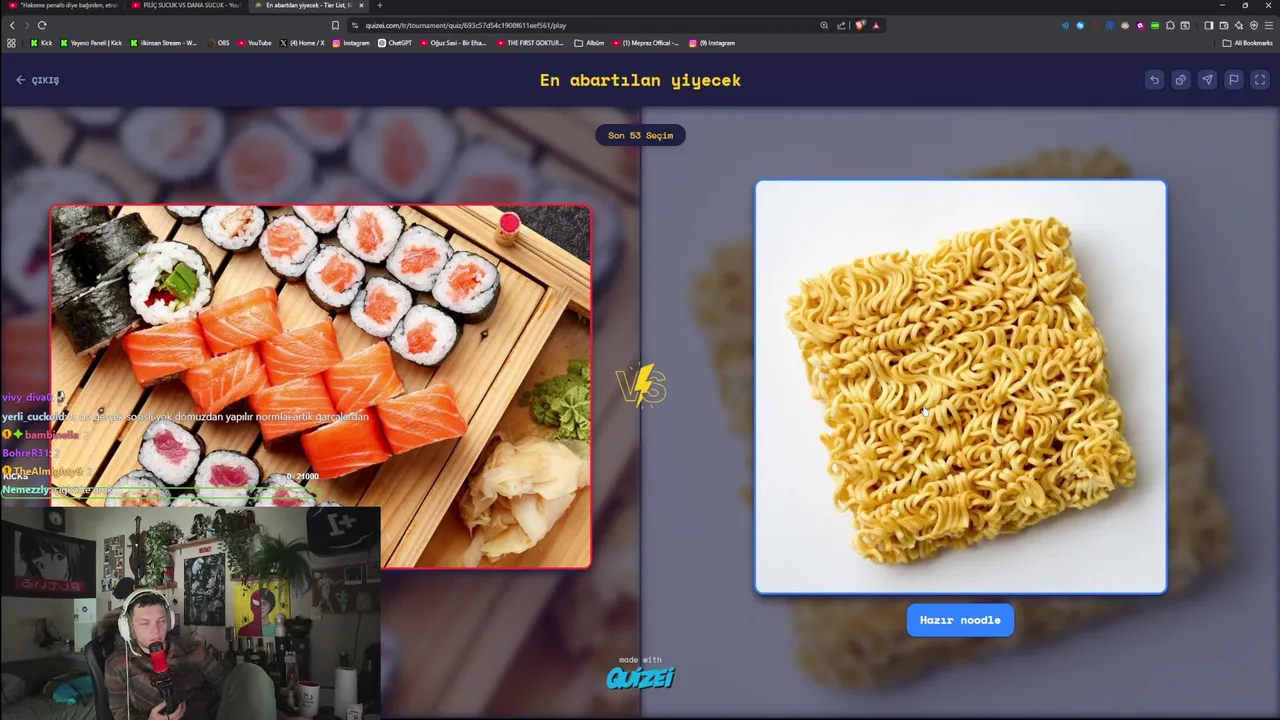Open the Brave wallet icon

click(x=1223, y=25)
